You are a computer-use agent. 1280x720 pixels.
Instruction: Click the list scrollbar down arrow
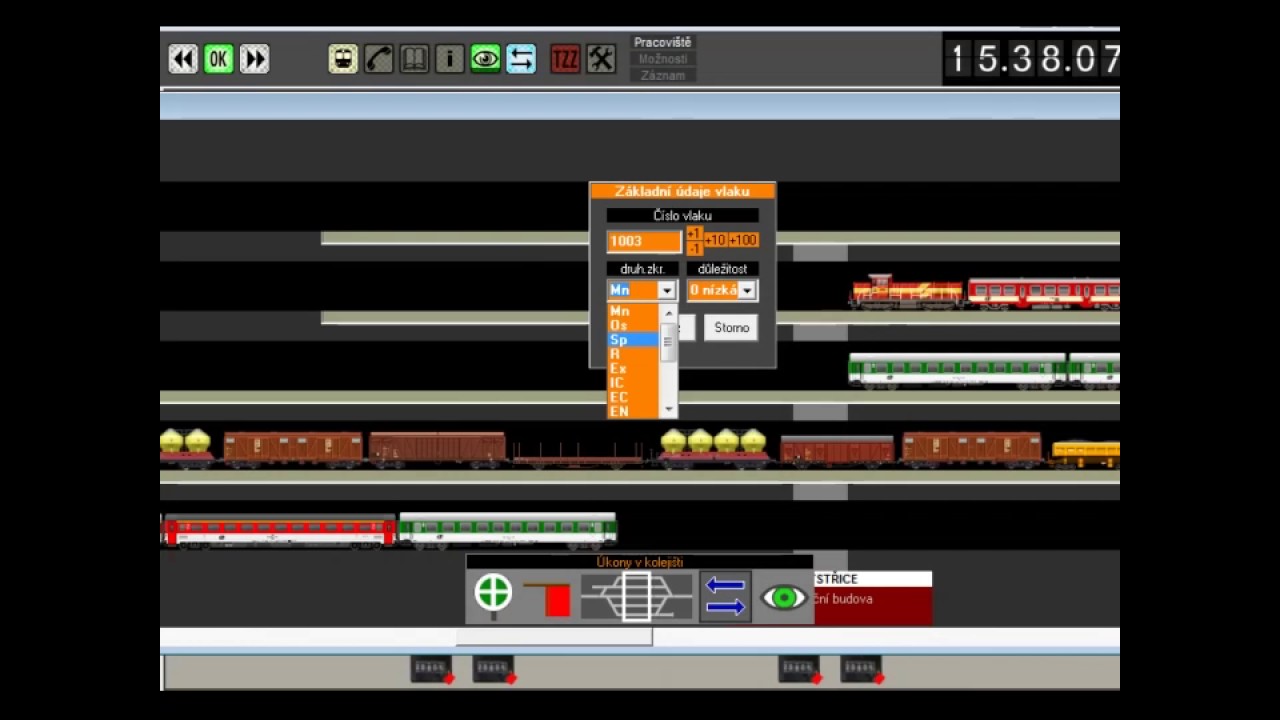(x=668, y=410)
